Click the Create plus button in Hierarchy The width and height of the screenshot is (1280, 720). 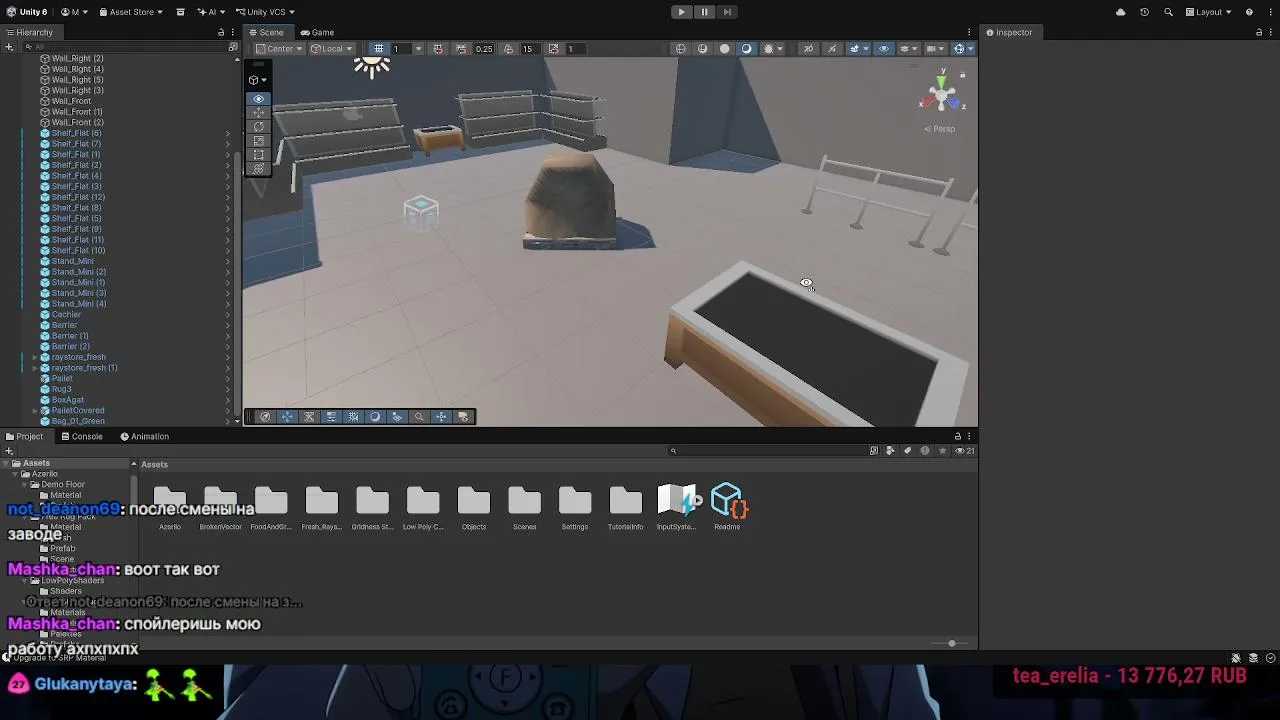point(11,46)
